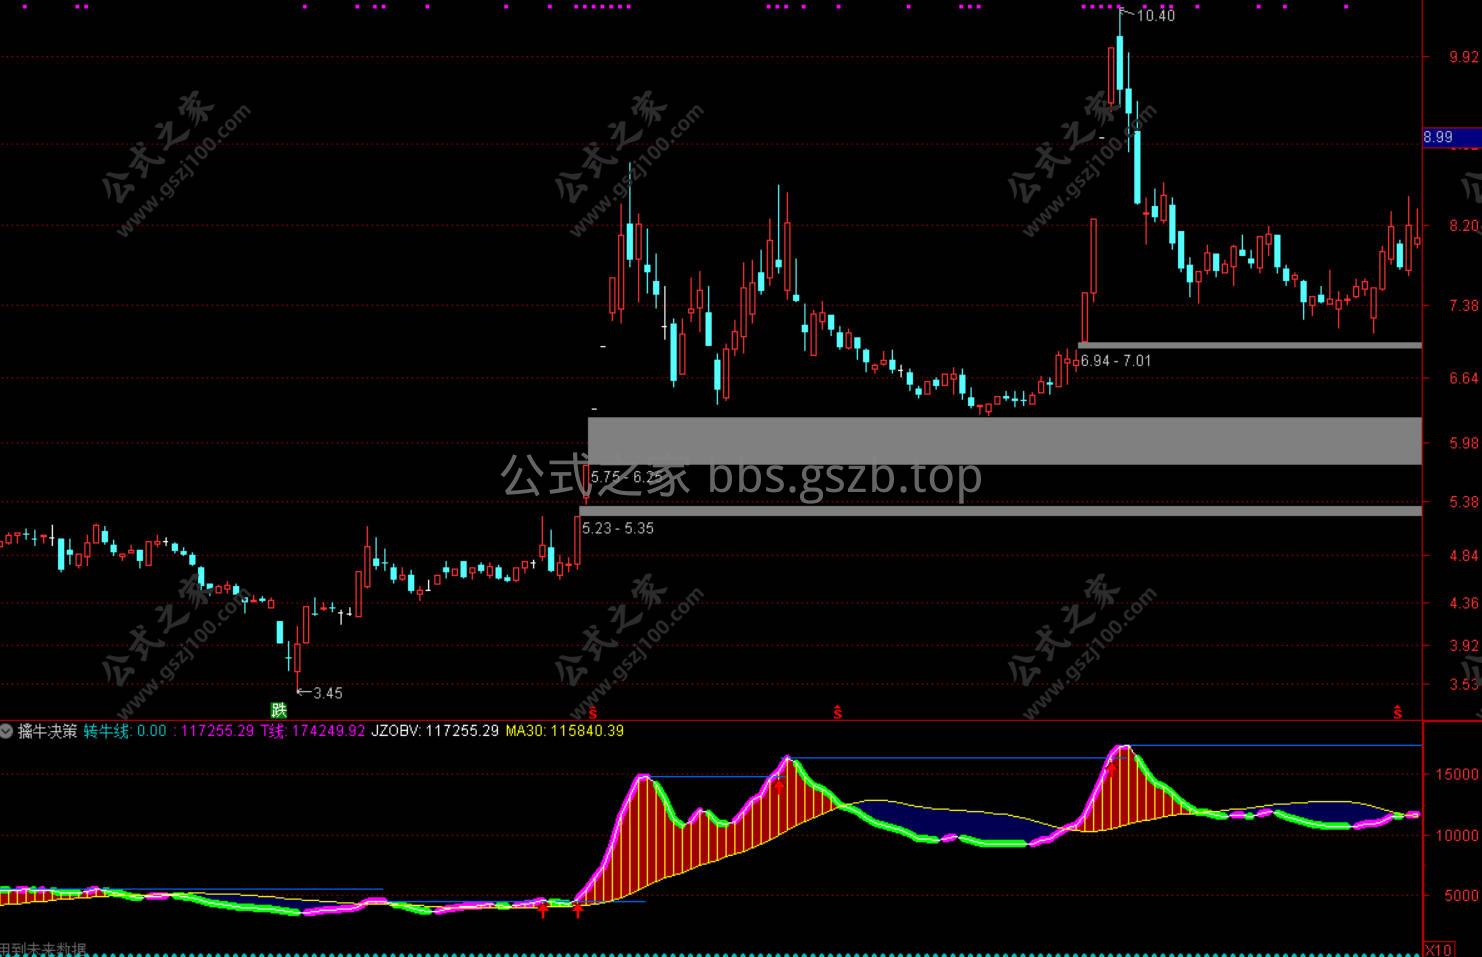1482x957 pixels.
Task: Click the green 跌 signal marker
Action: tap(279, 710)
